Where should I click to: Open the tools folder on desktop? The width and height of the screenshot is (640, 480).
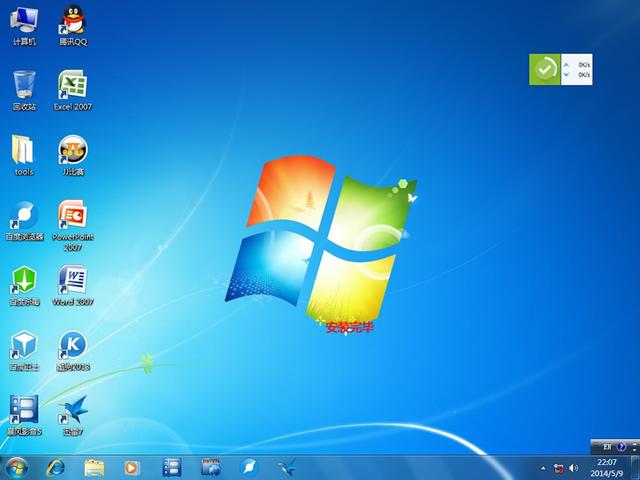click(24, 155)
